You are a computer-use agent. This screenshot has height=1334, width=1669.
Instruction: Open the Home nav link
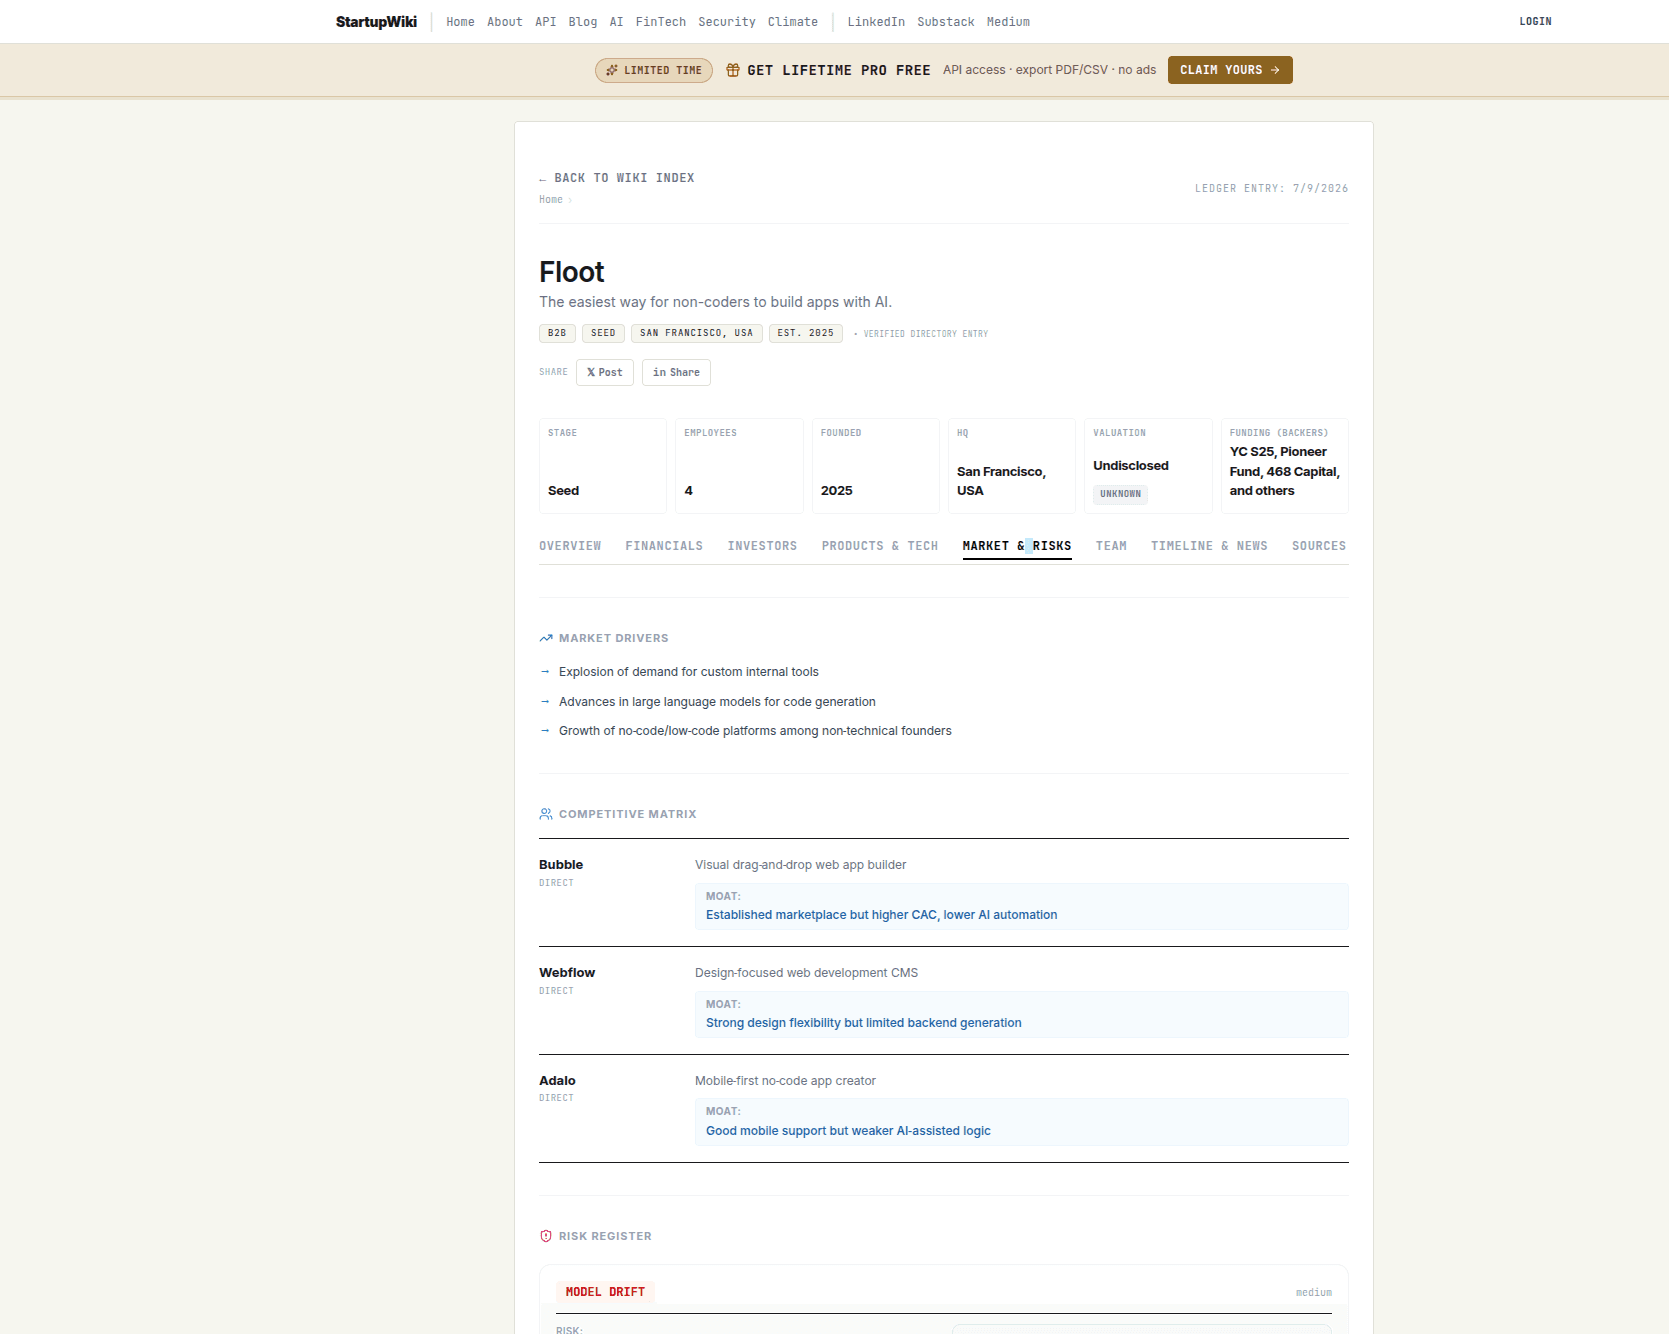click(x=460, y=22)
